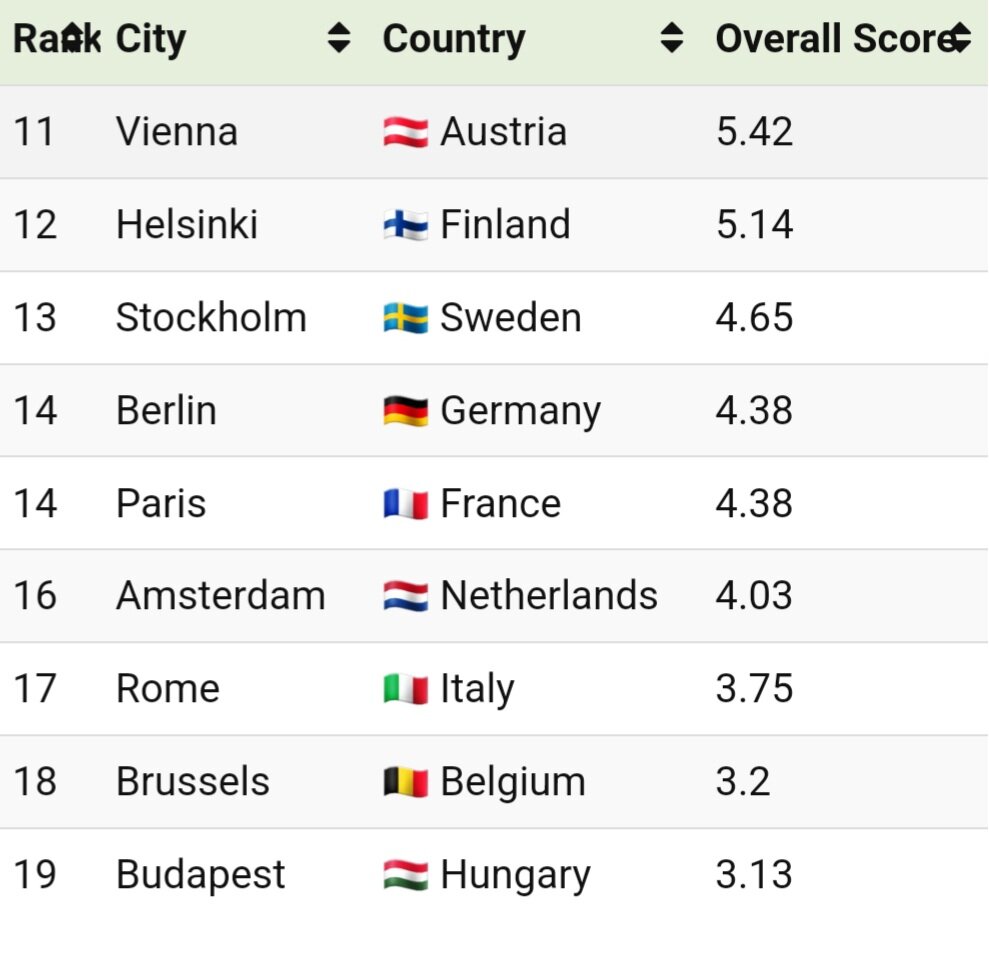989x956 pixels.
Task: Click the Budapest score 3.13
Action: [754, 875]
